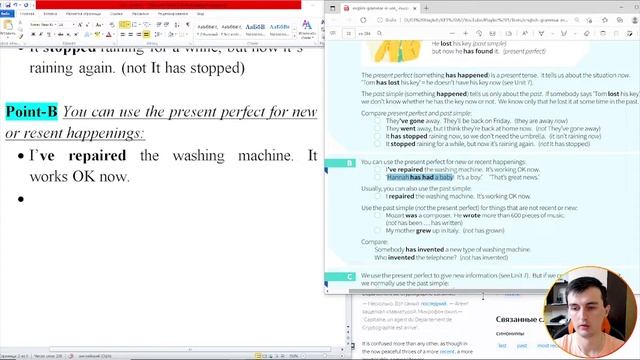Toggle superscript formatting in Word

(x=76, y=35)
